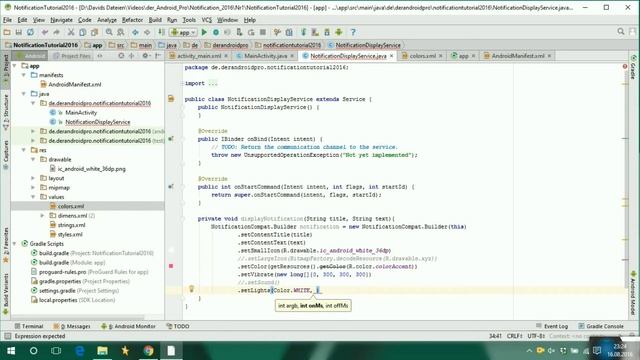
Task: Collapse the res folder node
Action: click(x=24, y=150)
